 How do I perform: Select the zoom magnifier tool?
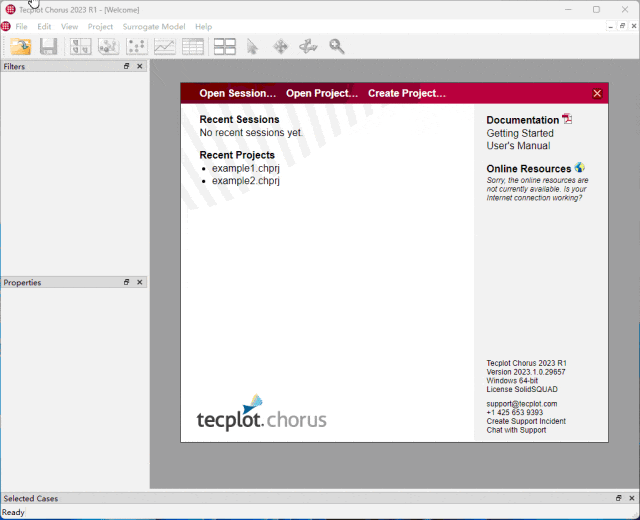pos(337,47)
